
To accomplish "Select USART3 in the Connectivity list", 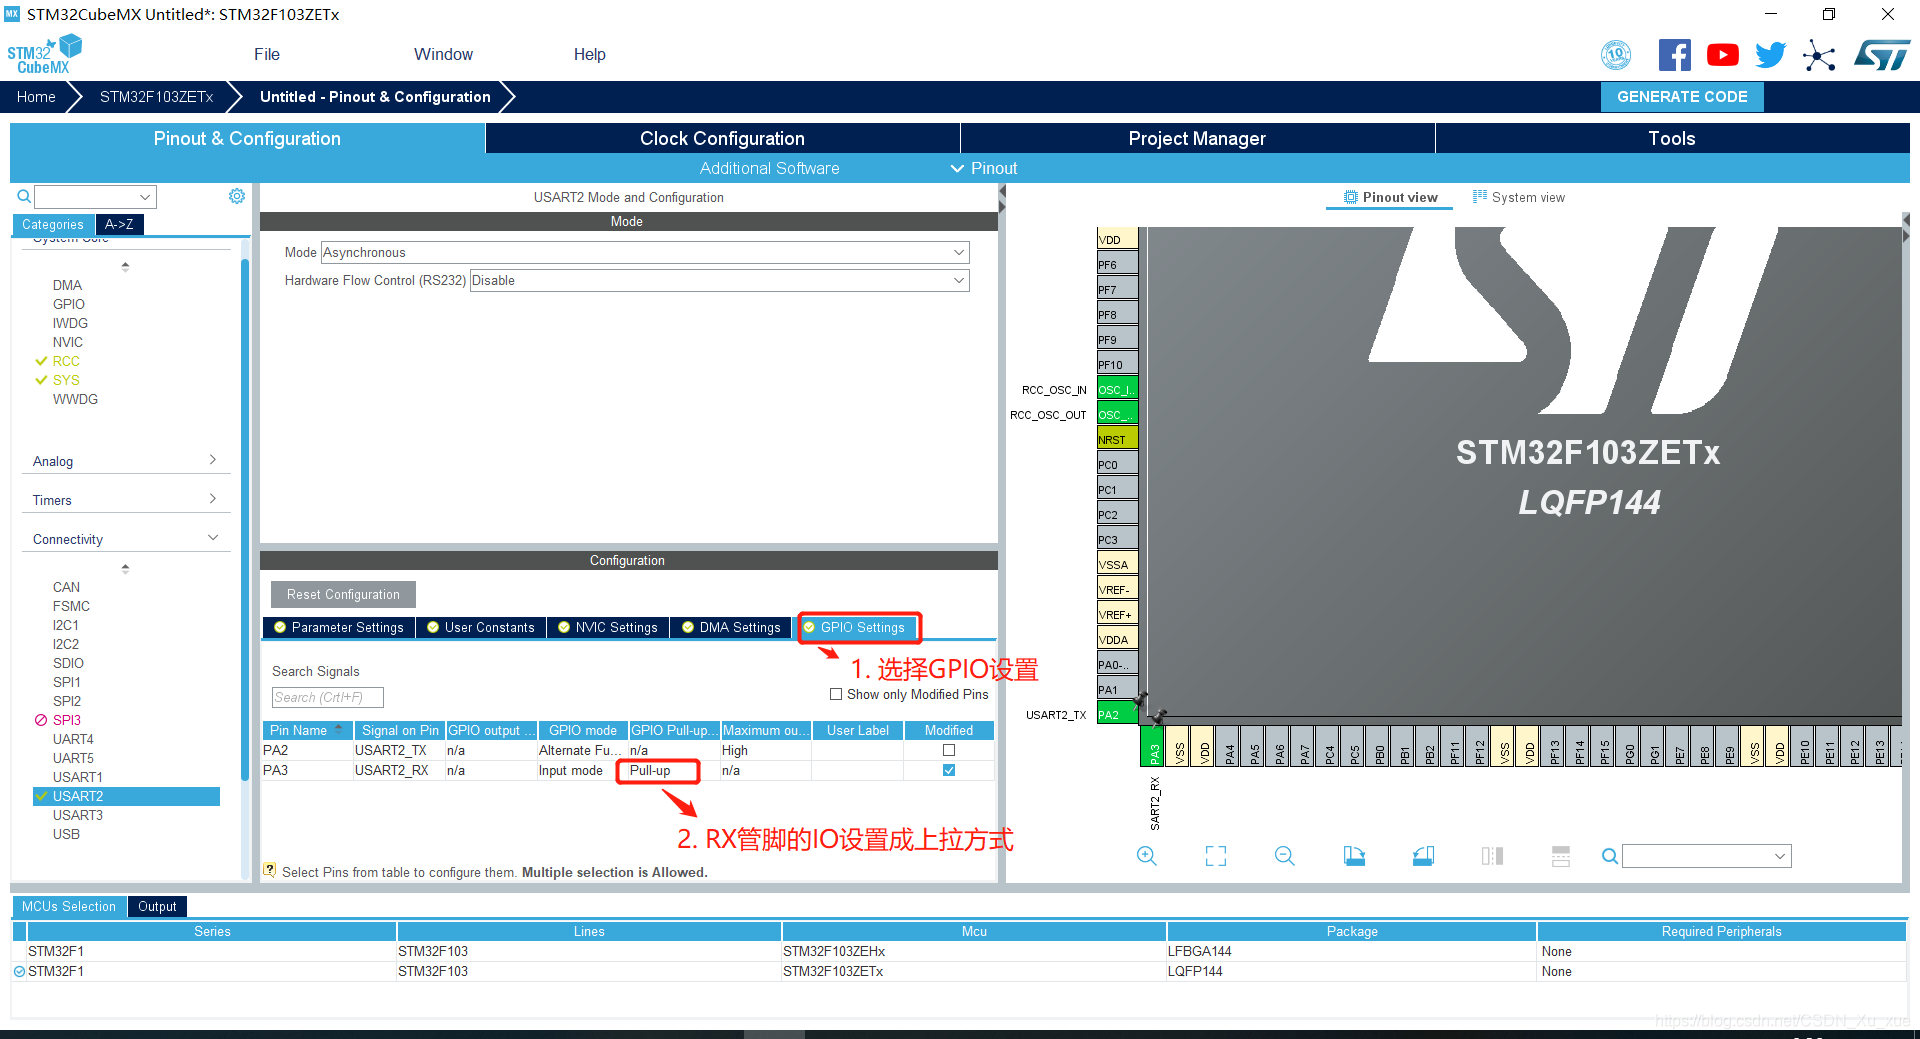I will (78, 815).
